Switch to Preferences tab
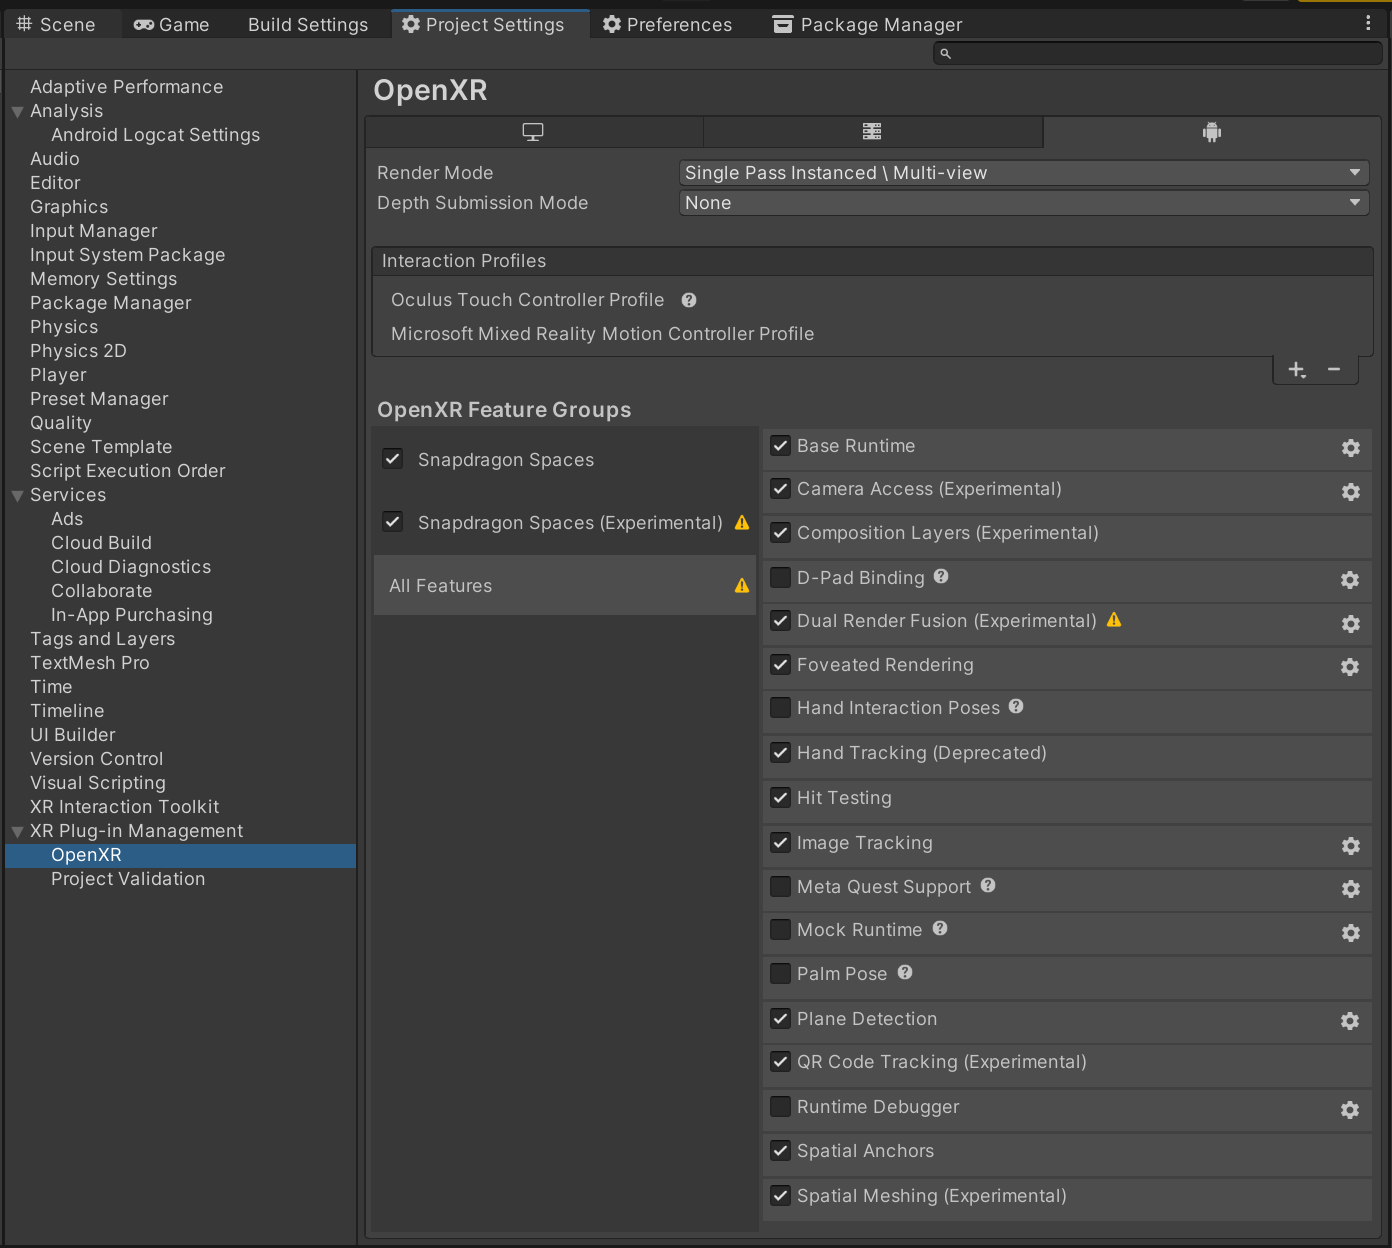The width and height of the screenshot is (1392, 1248). [667, 24]
